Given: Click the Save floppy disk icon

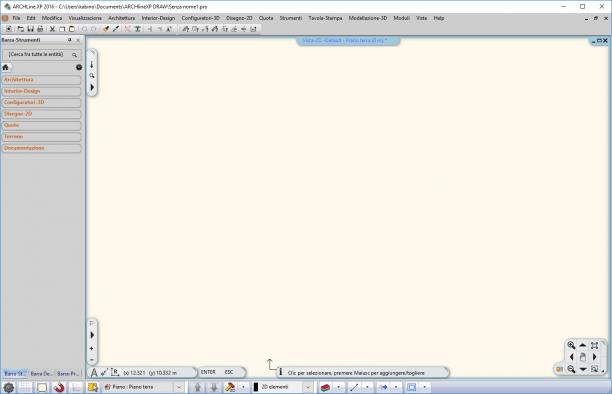Looking at the screenshot, I should point(30,29).
